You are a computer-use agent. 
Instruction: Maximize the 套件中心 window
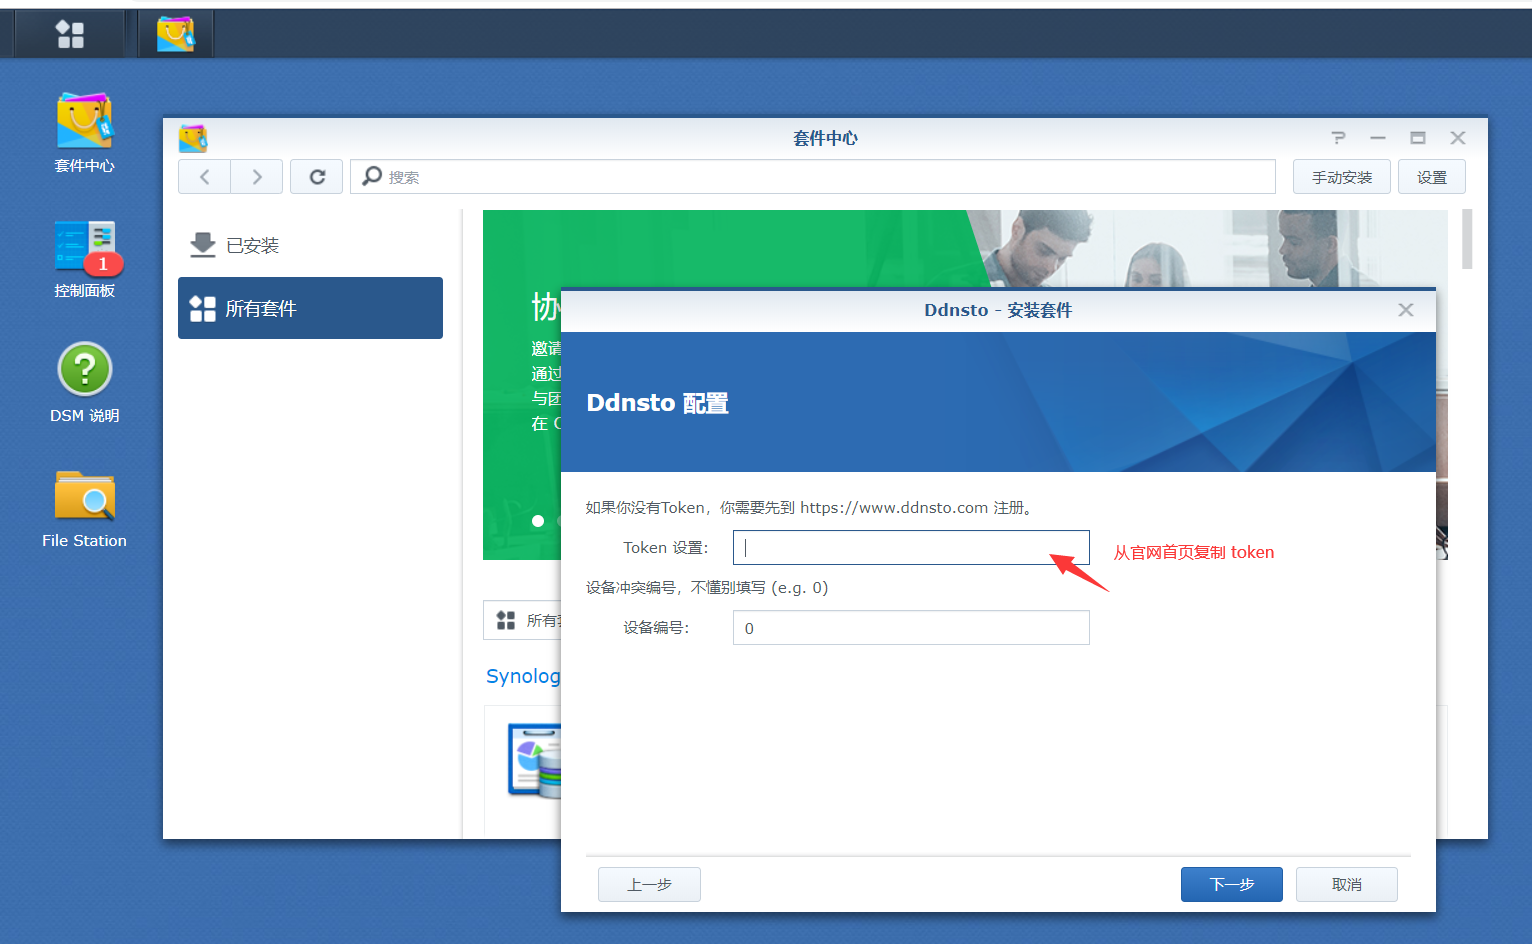(x=1418, y=138)
